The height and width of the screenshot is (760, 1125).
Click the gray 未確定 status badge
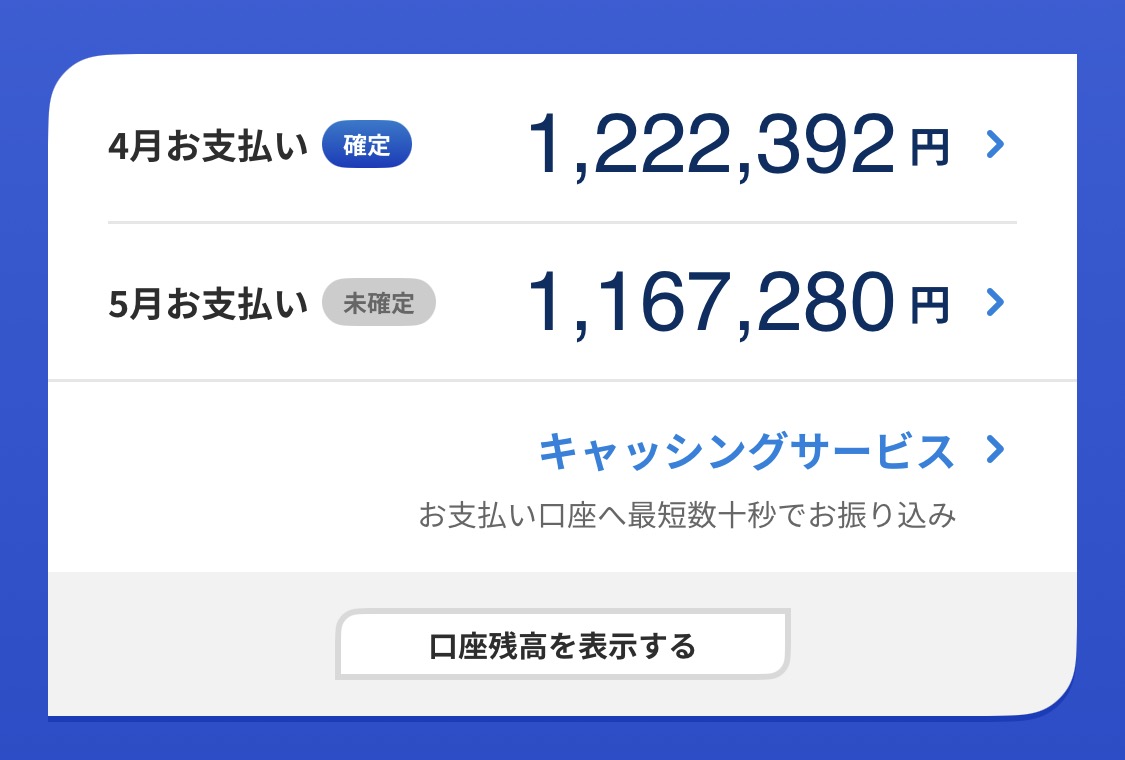(378, 303)
